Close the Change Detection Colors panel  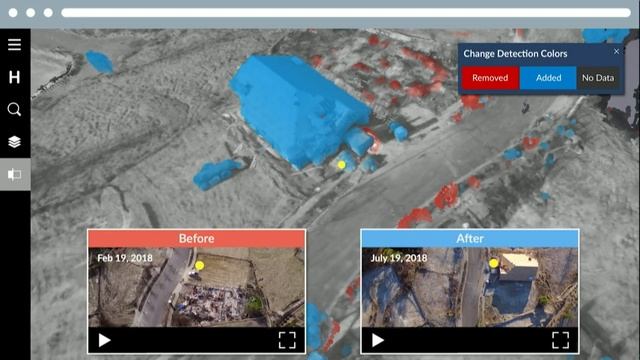616,51
